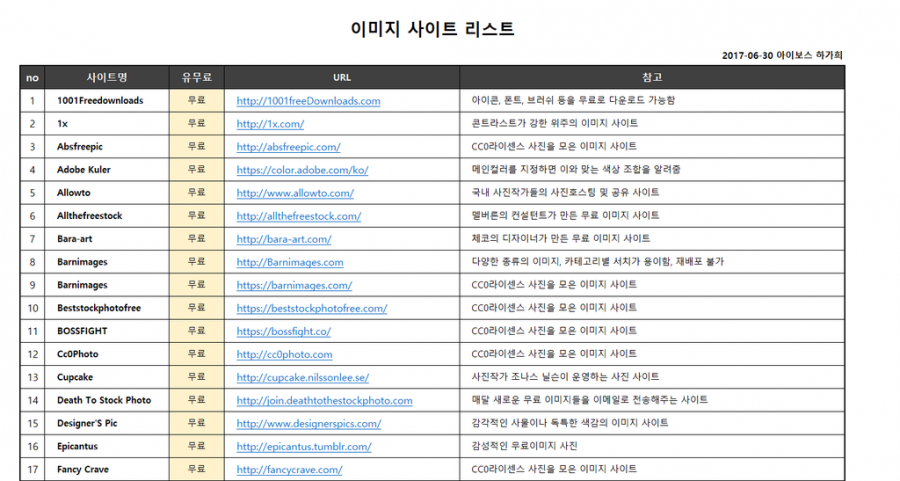This screenshot has width=900, height=481.
Task: Click the cc0photo.com link
Action: point(284,354)
